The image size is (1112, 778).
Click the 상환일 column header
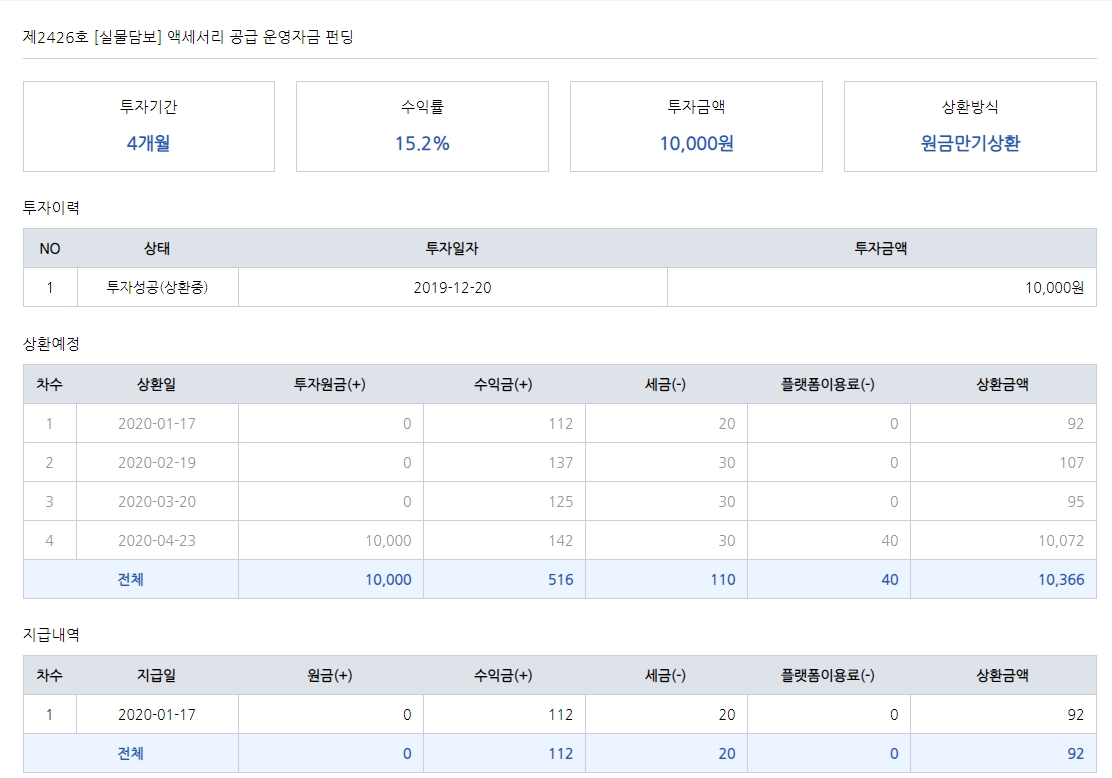157,384
